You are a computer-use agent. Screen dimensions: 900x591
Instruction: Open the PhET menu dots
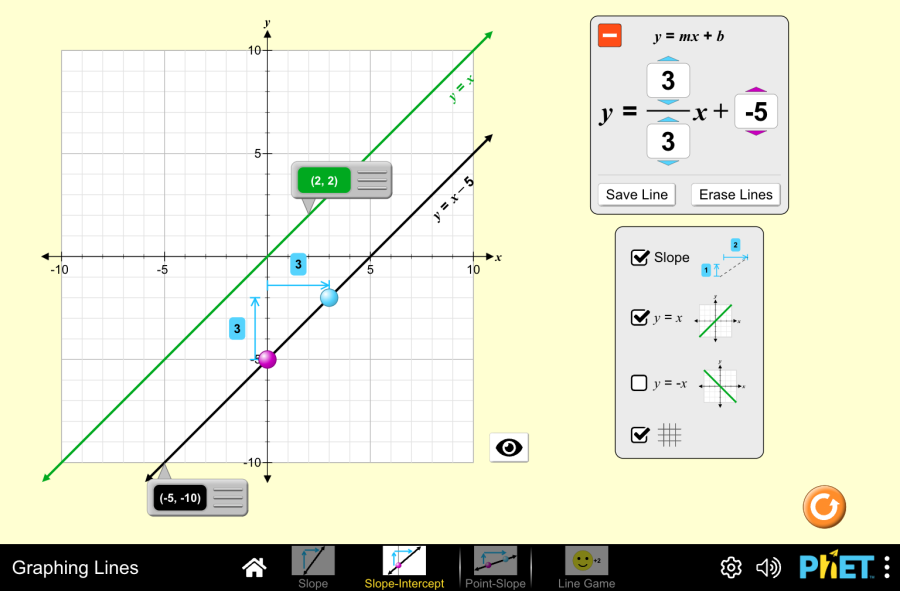point(889,567)
